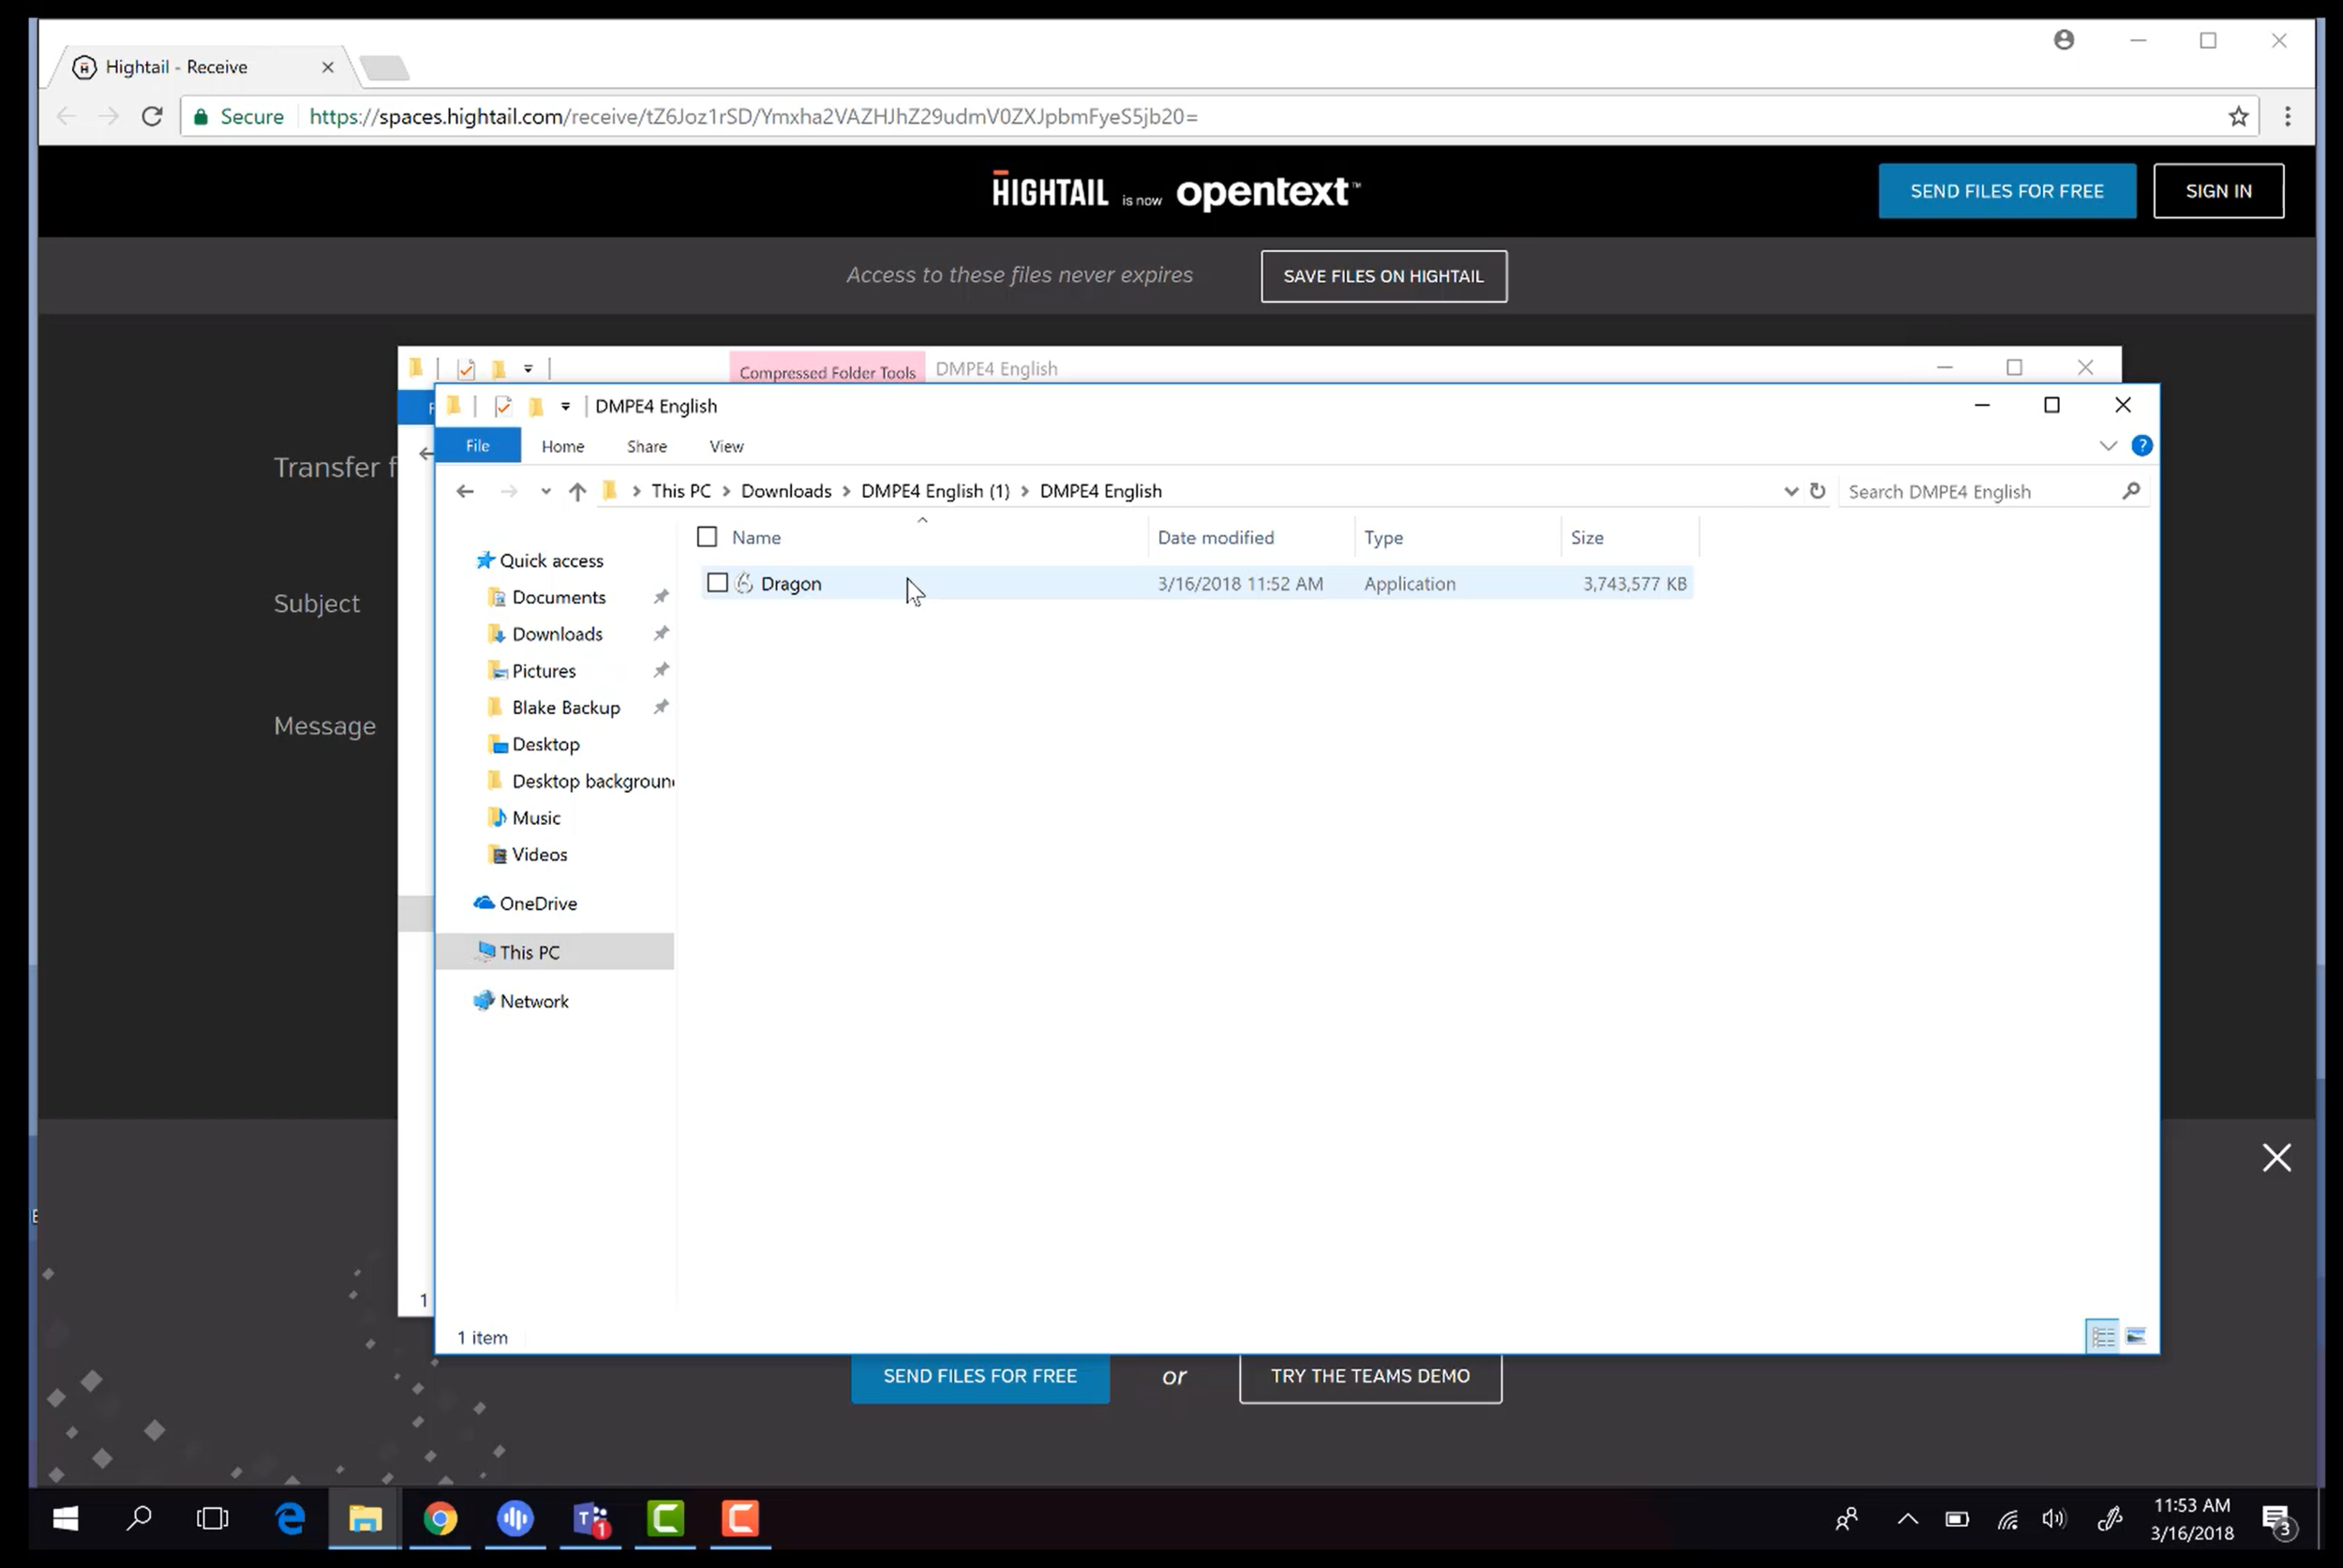
Task: Open the Windows Start menu
Action: coord(66,1519)
